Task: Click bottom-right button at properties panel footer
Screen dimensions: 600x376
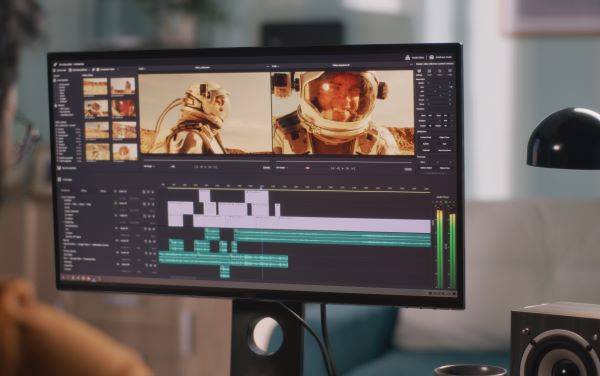Action: point(445,168)
